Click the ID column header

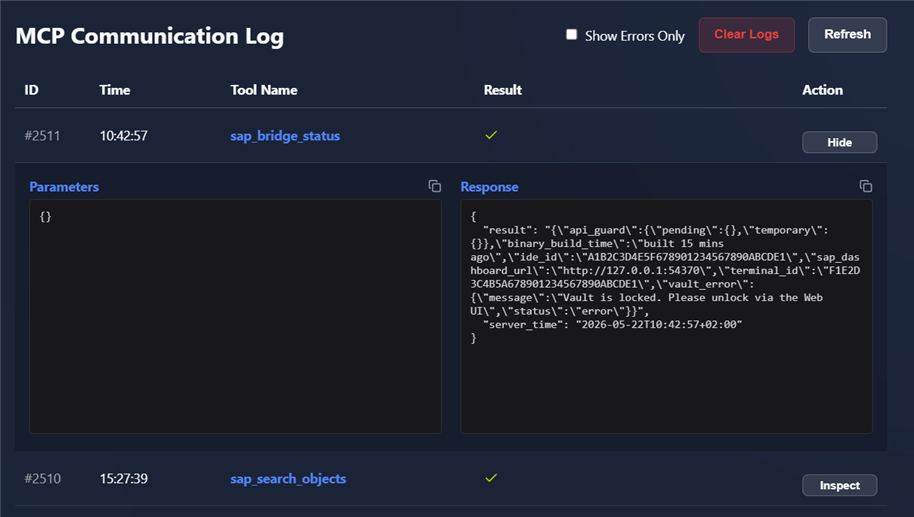click(x=31, y=90)
